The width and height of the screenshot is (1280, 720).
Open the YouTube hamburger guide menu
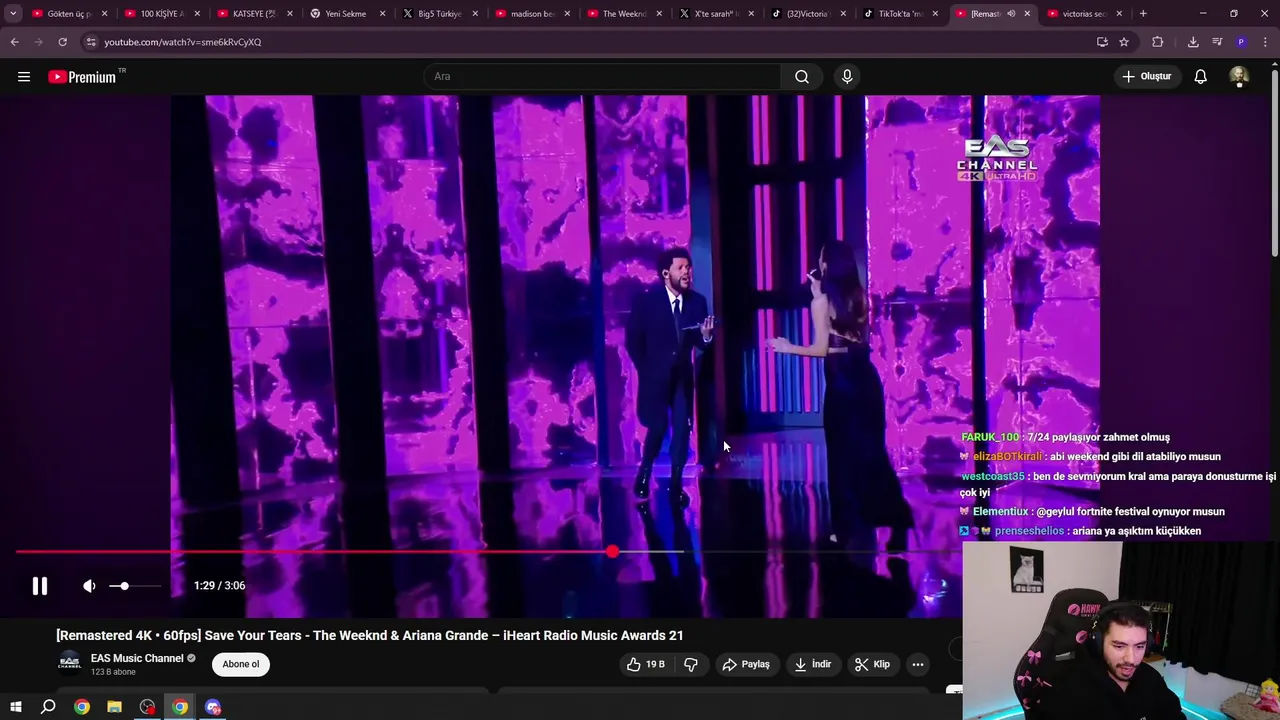[24, 76]
